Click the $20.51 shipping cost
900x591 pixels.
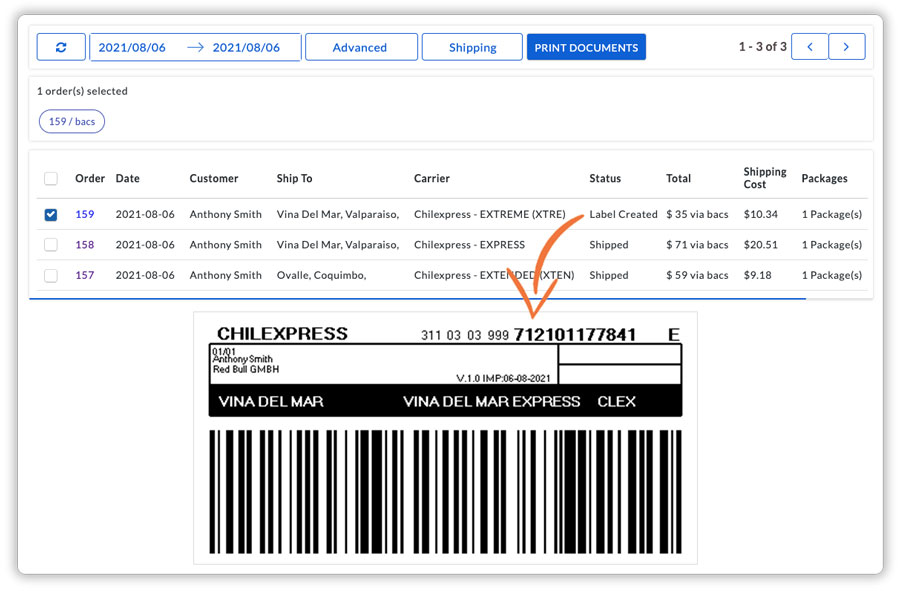[761, 244]
